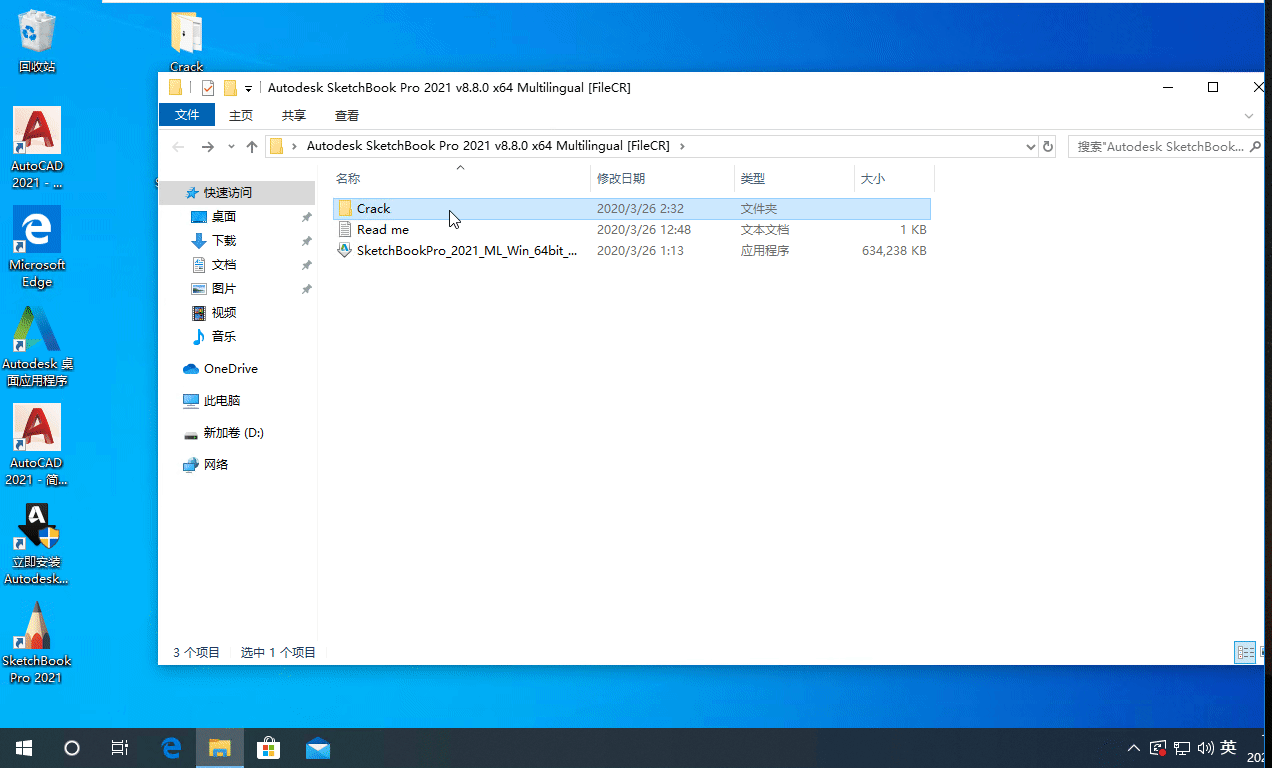
Task: Open the Windows Start menu
Action: pos(24,748)
